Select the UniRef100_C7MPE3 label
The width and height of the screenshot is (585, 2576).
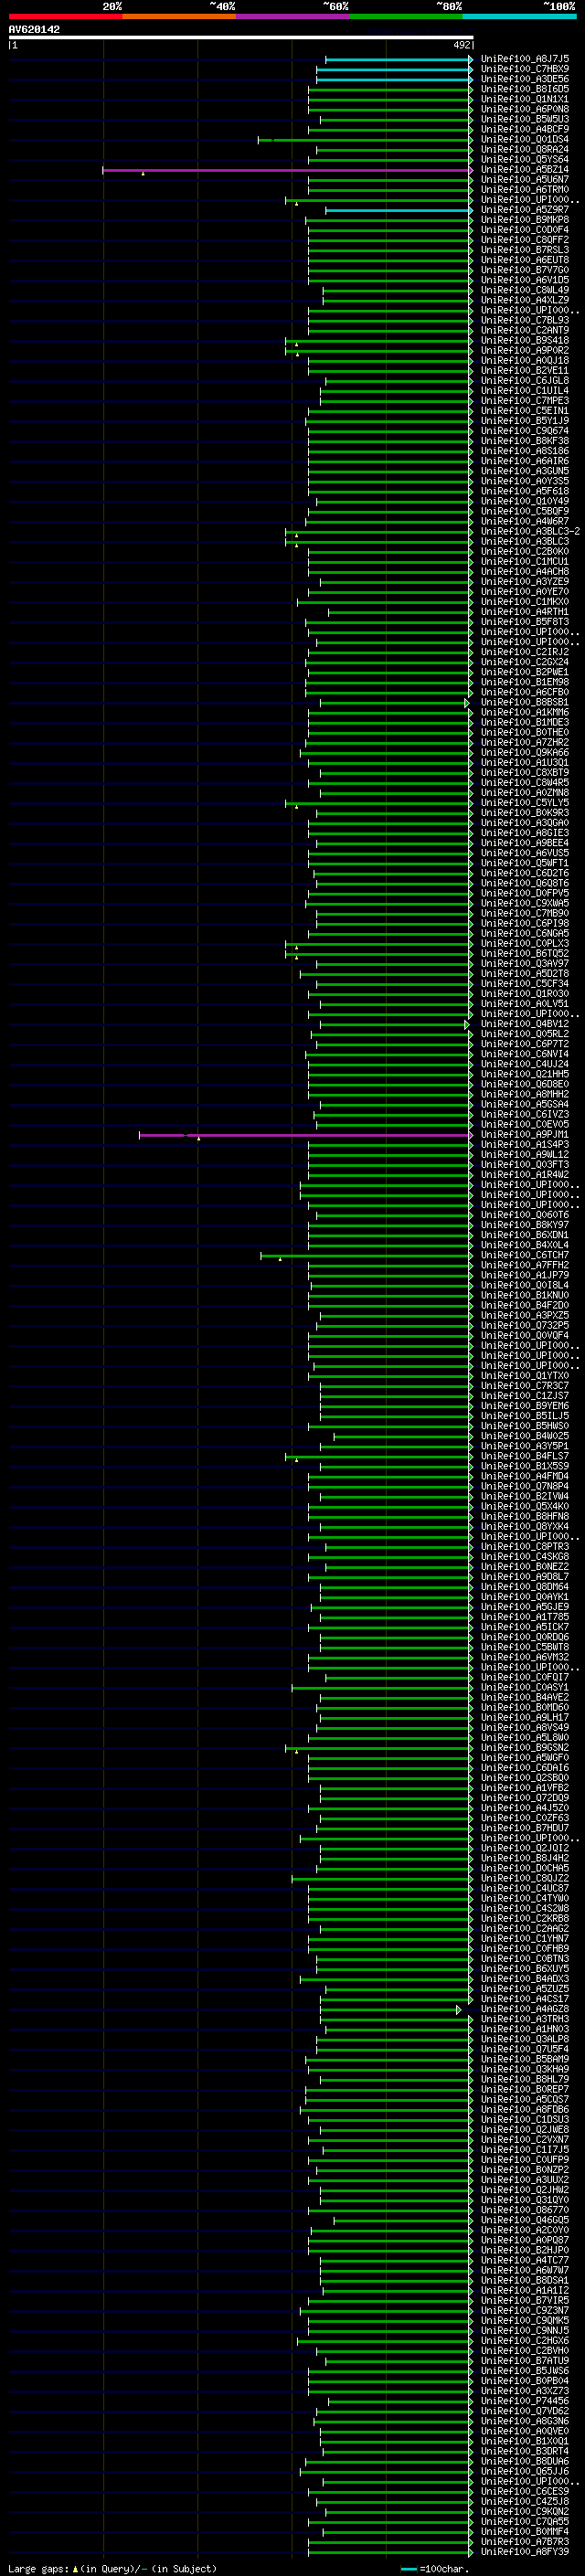click(x=525, y=401)
